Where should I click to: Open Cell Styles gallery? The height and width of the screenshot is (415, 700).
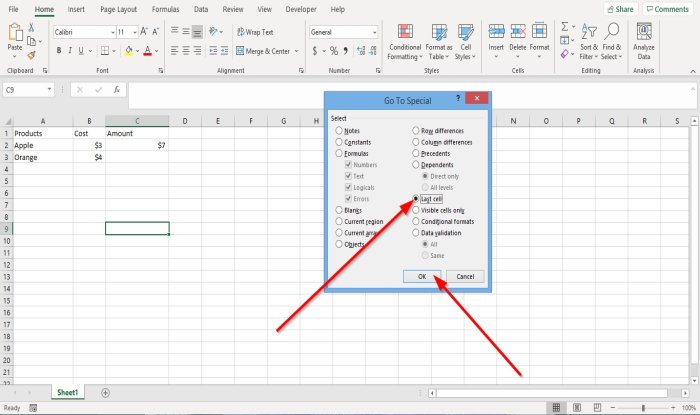point(466,42)
